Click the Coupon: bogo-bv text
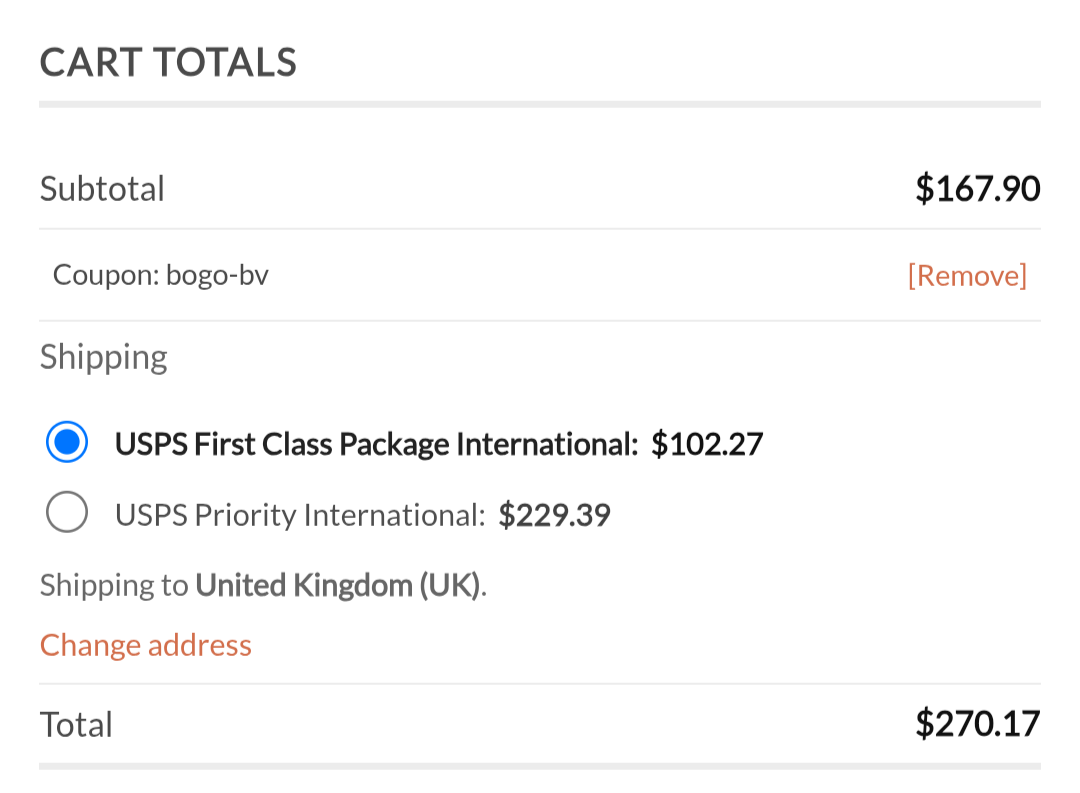This screenshot has width=1080, height=793. coord(160,275)
